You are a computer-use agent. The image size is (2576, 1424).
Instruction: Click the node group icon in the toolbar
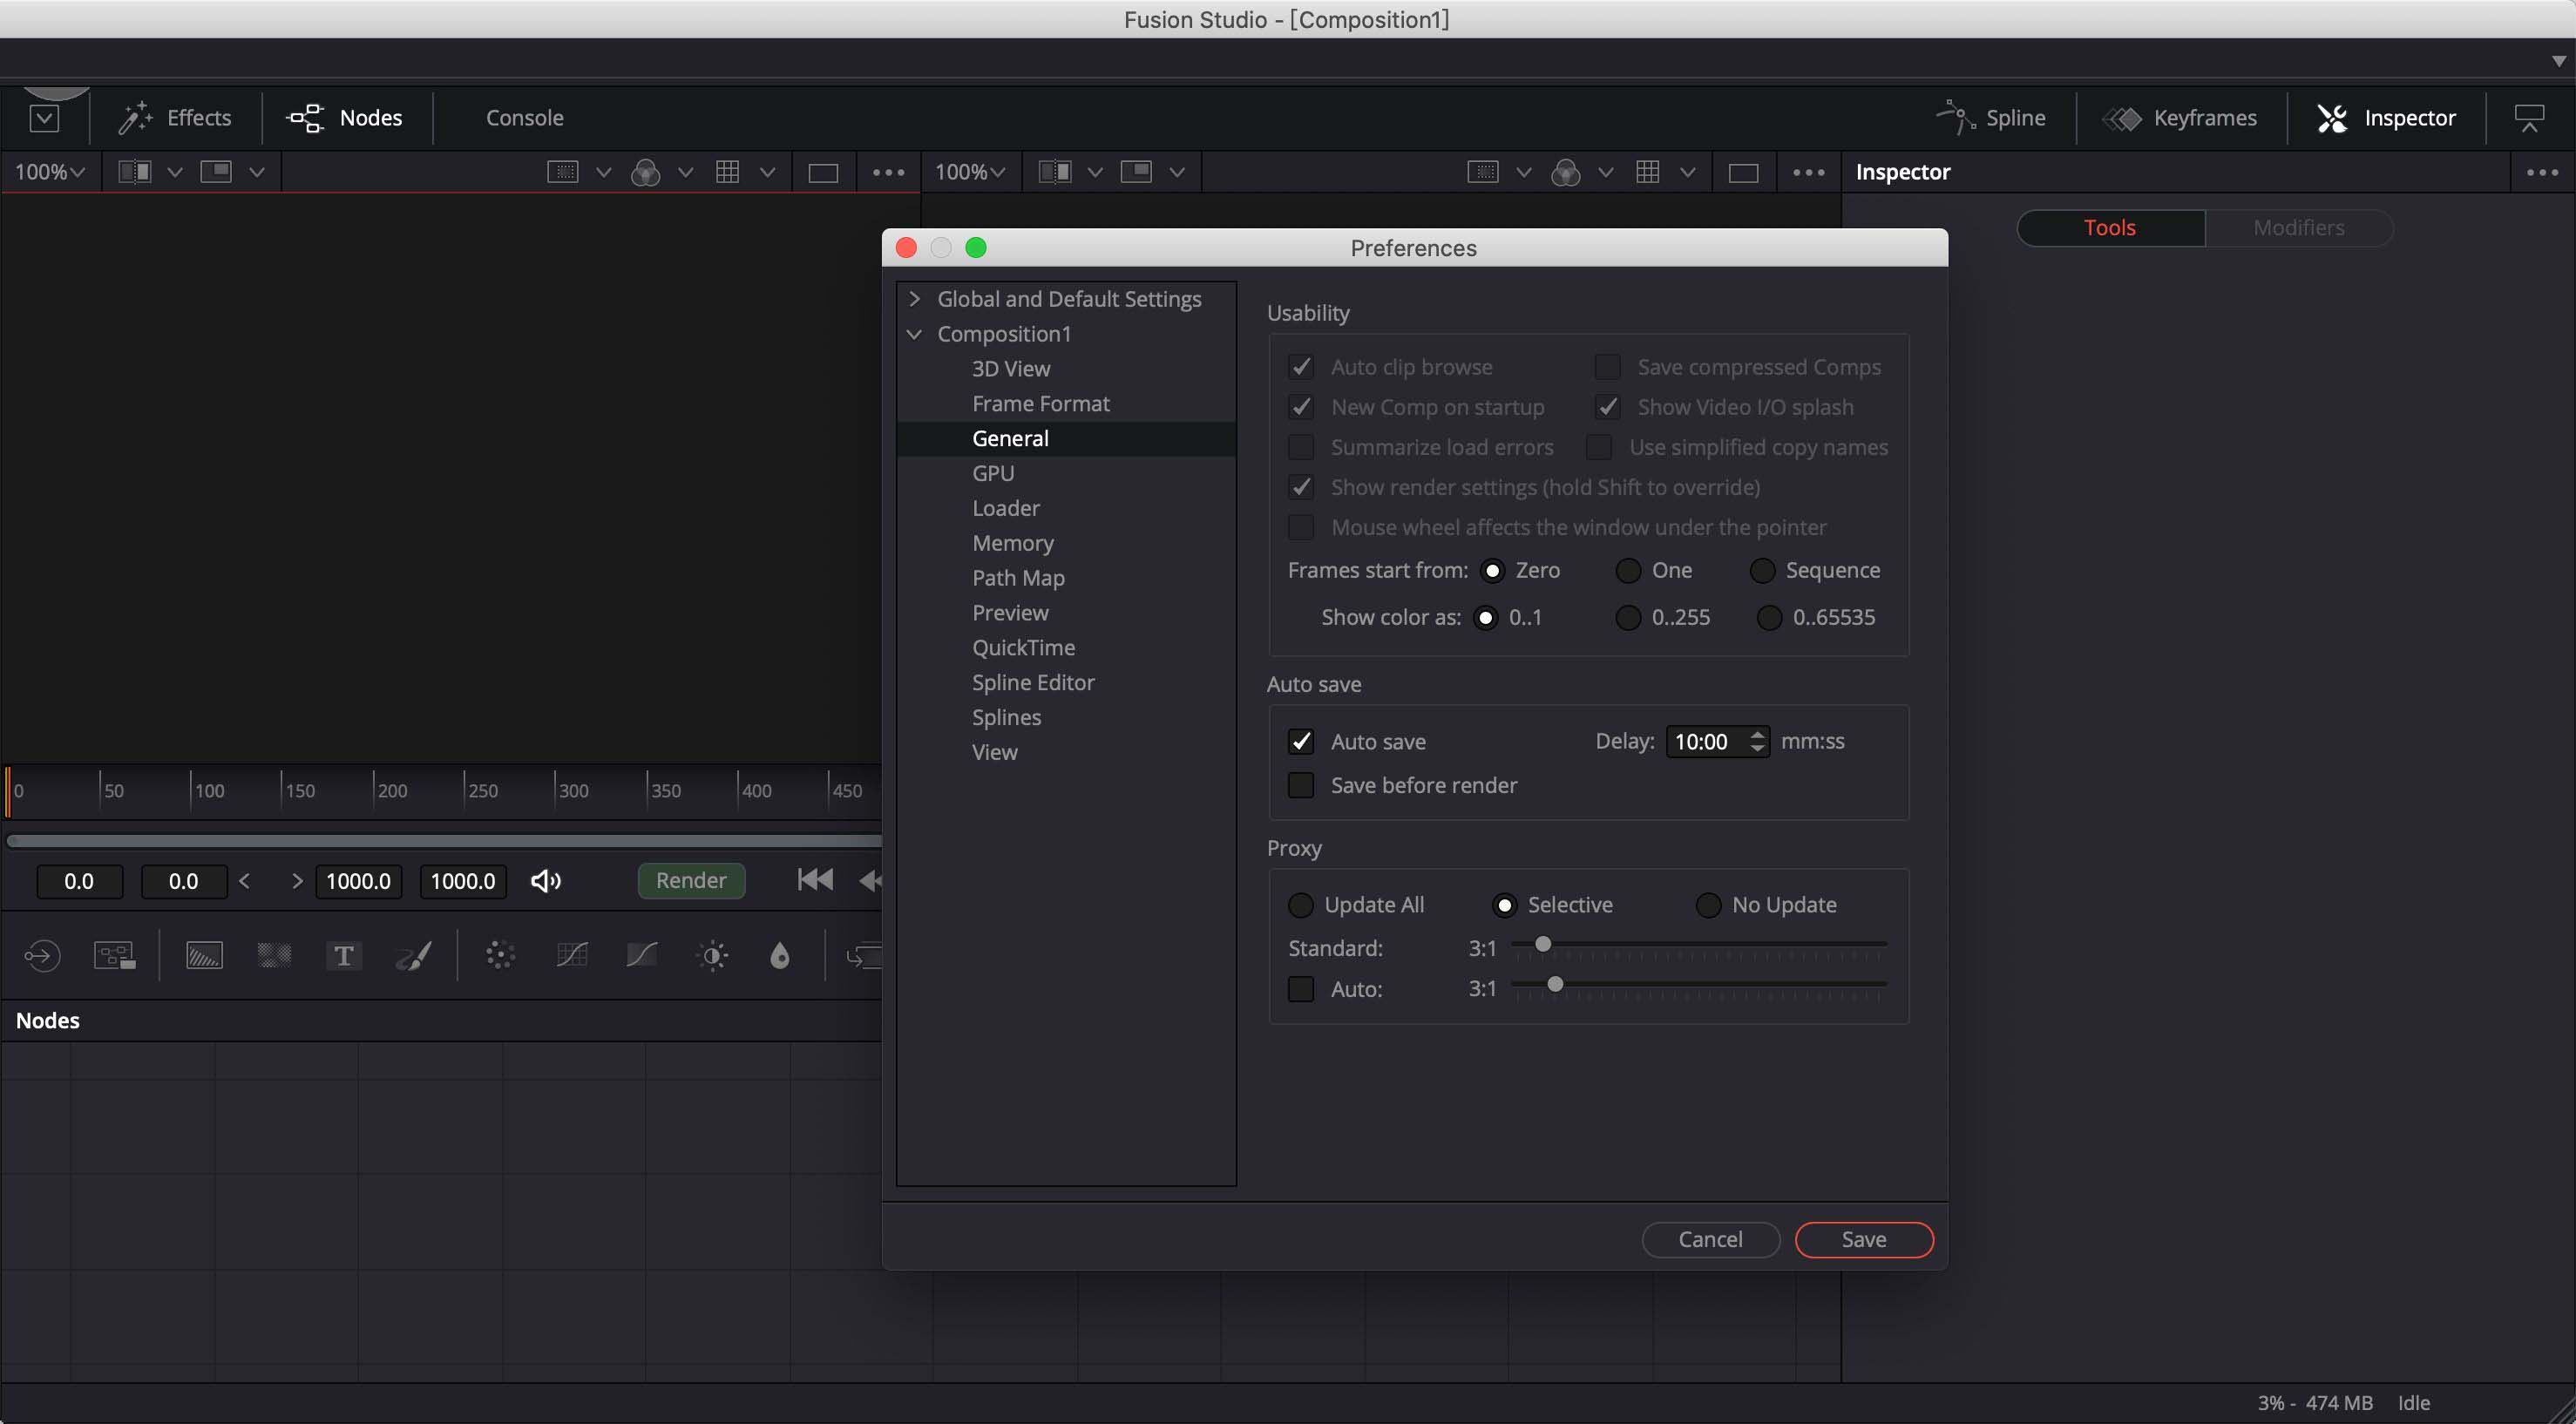point(114,956)
